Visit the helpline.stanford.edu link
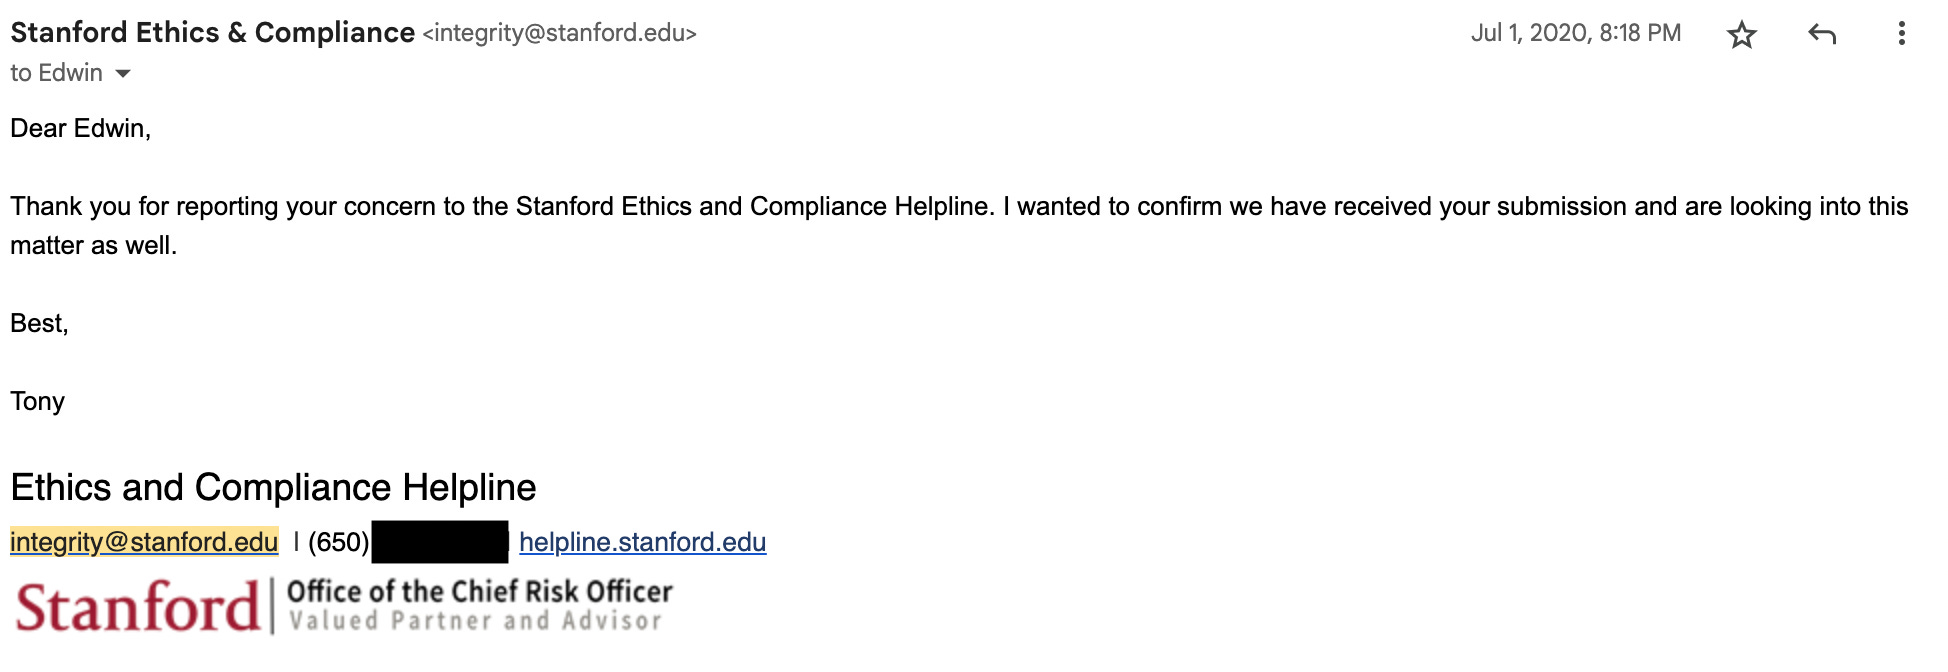Image resolution: width=1948 pixels, height=672 pixels. (642, 542)
